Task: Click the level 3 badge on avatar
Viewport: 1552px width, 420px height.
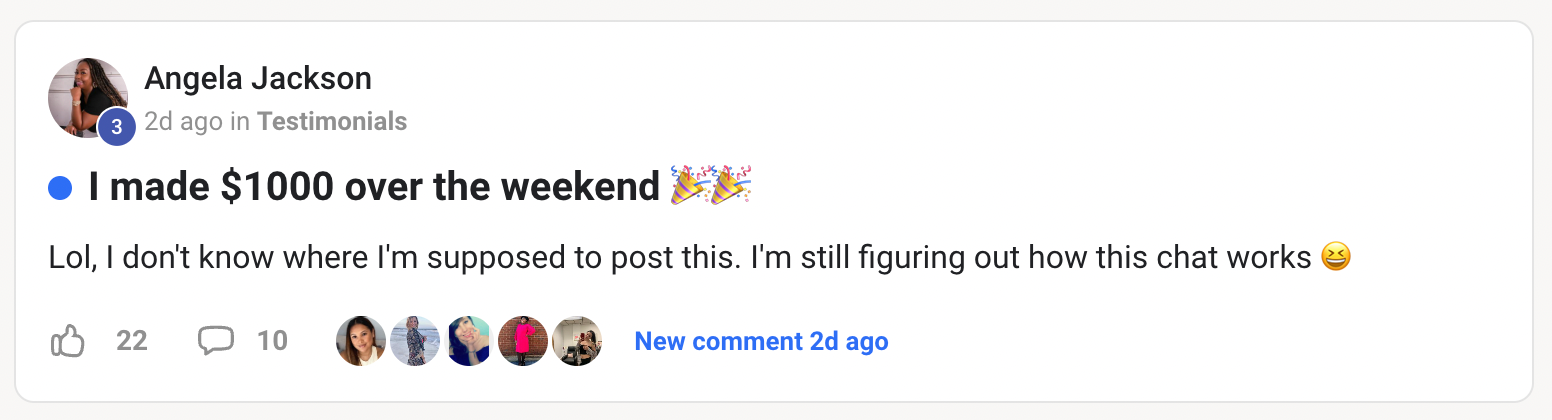Action: [116, 127]
